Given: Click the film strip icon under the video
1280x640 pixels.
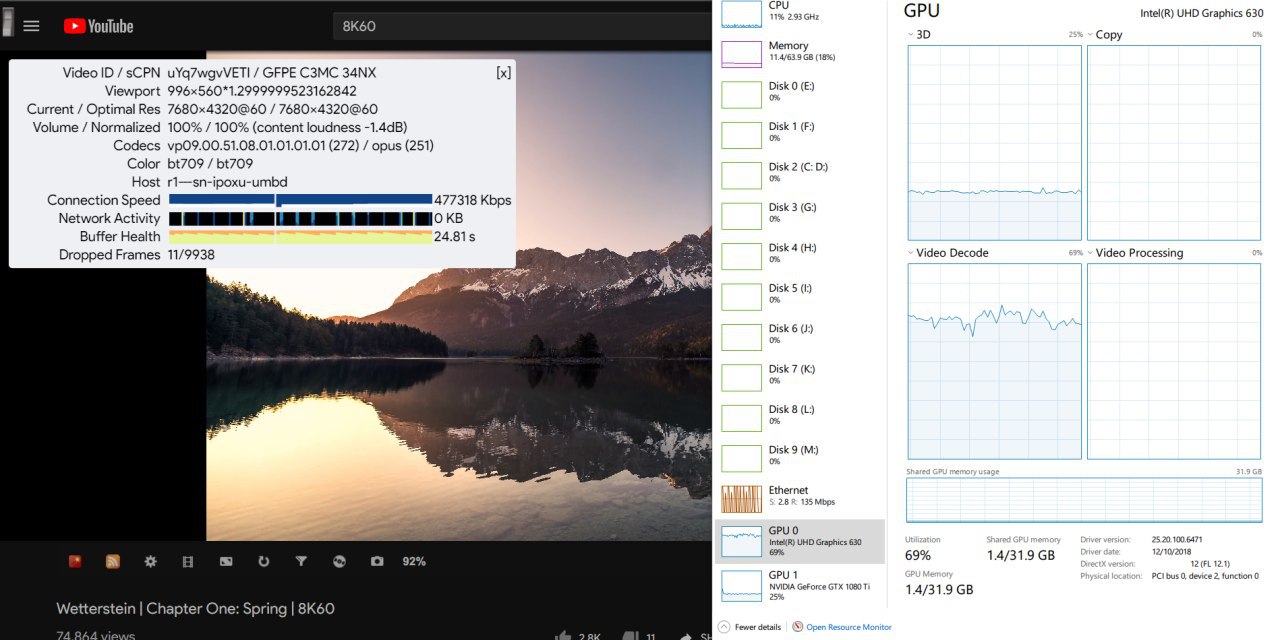Looking at the screenshot, I should click(x=188, y=562).
